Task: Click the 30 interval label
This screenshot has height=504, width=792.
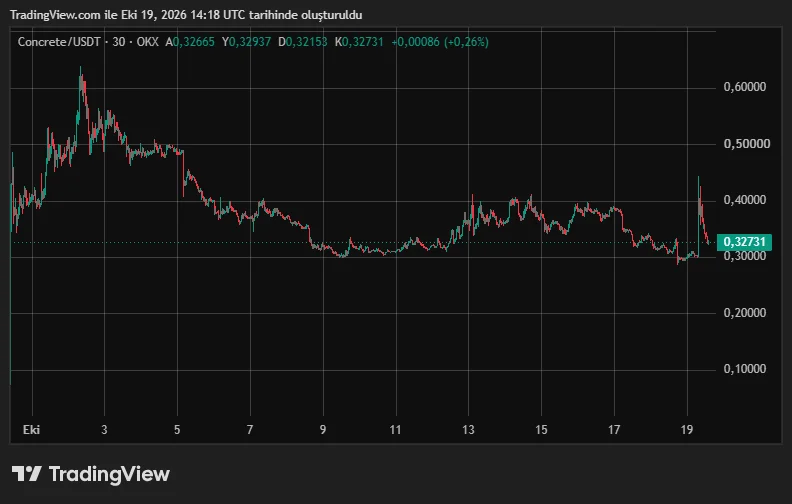Action: coord(119,42)
